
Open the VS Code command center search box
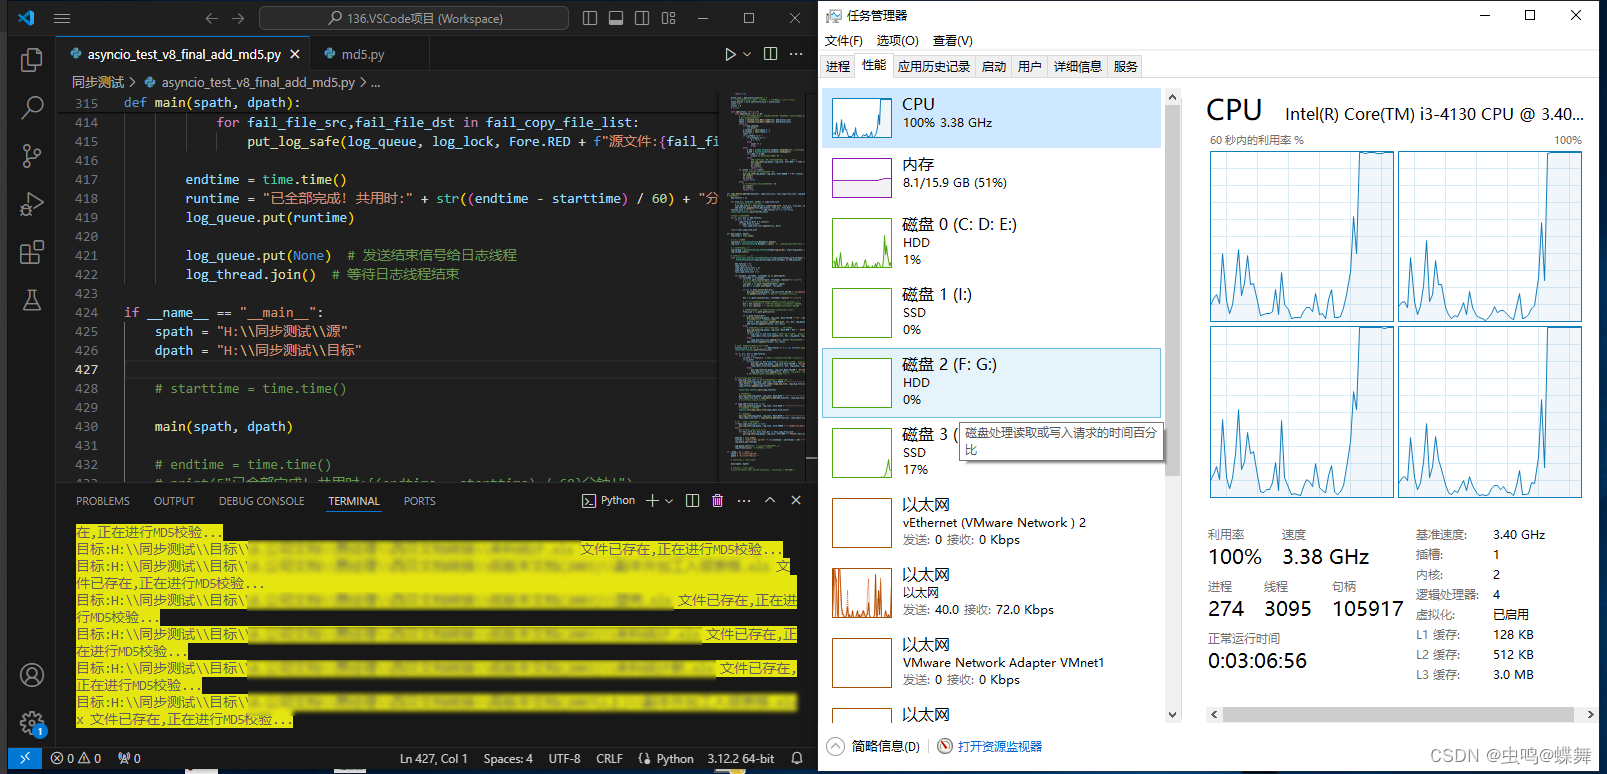[414, 18]
